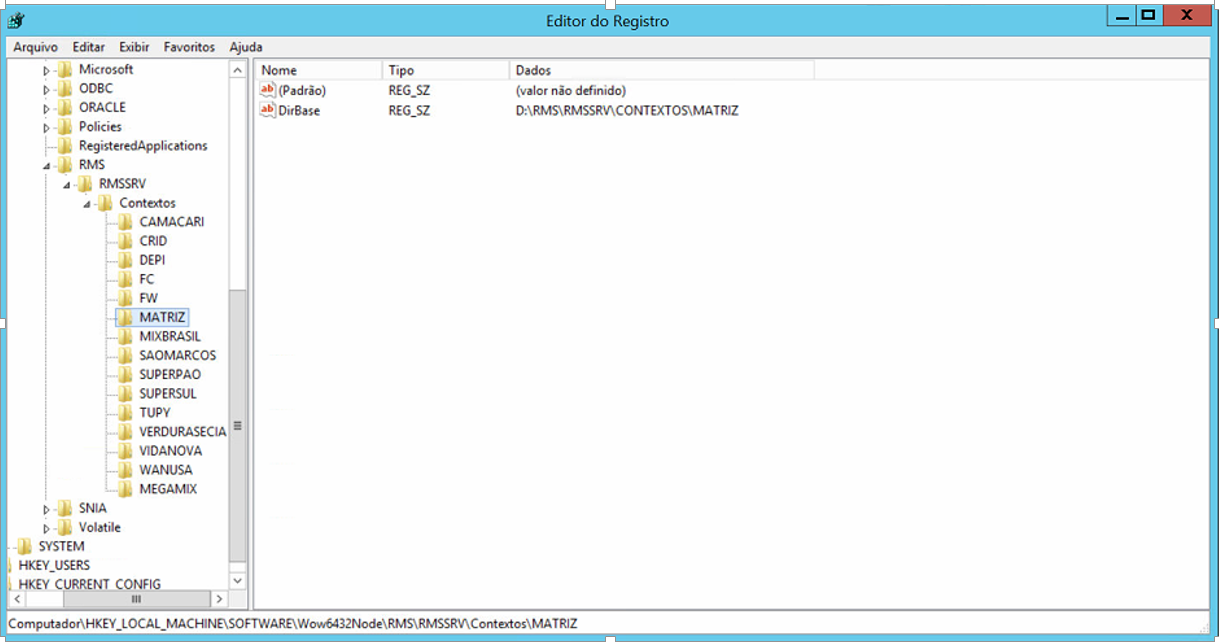Image resolution: width=1219 pixels, height=642 pixels.
Task: Click the VIDANOVA folder icon
Action: 124,450
